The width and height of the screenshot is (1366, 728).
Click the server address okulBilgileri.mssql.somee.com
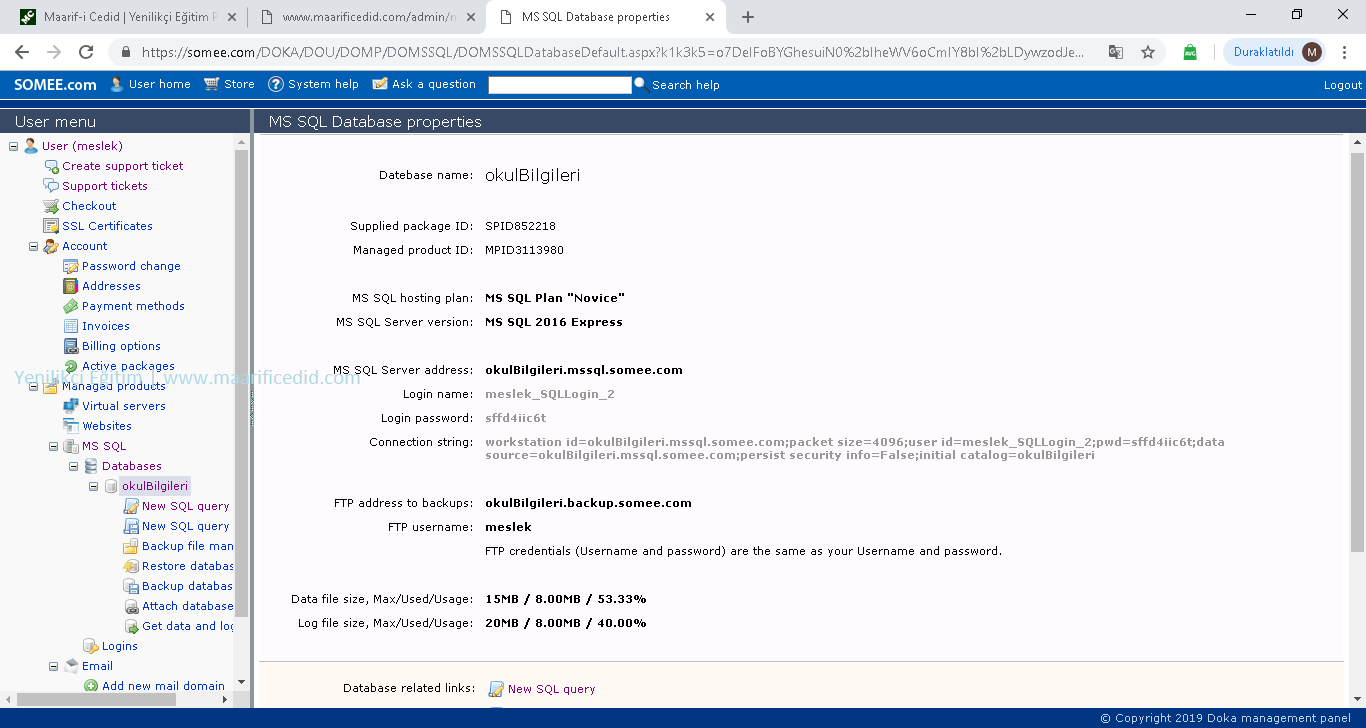[x=584, y=370]
